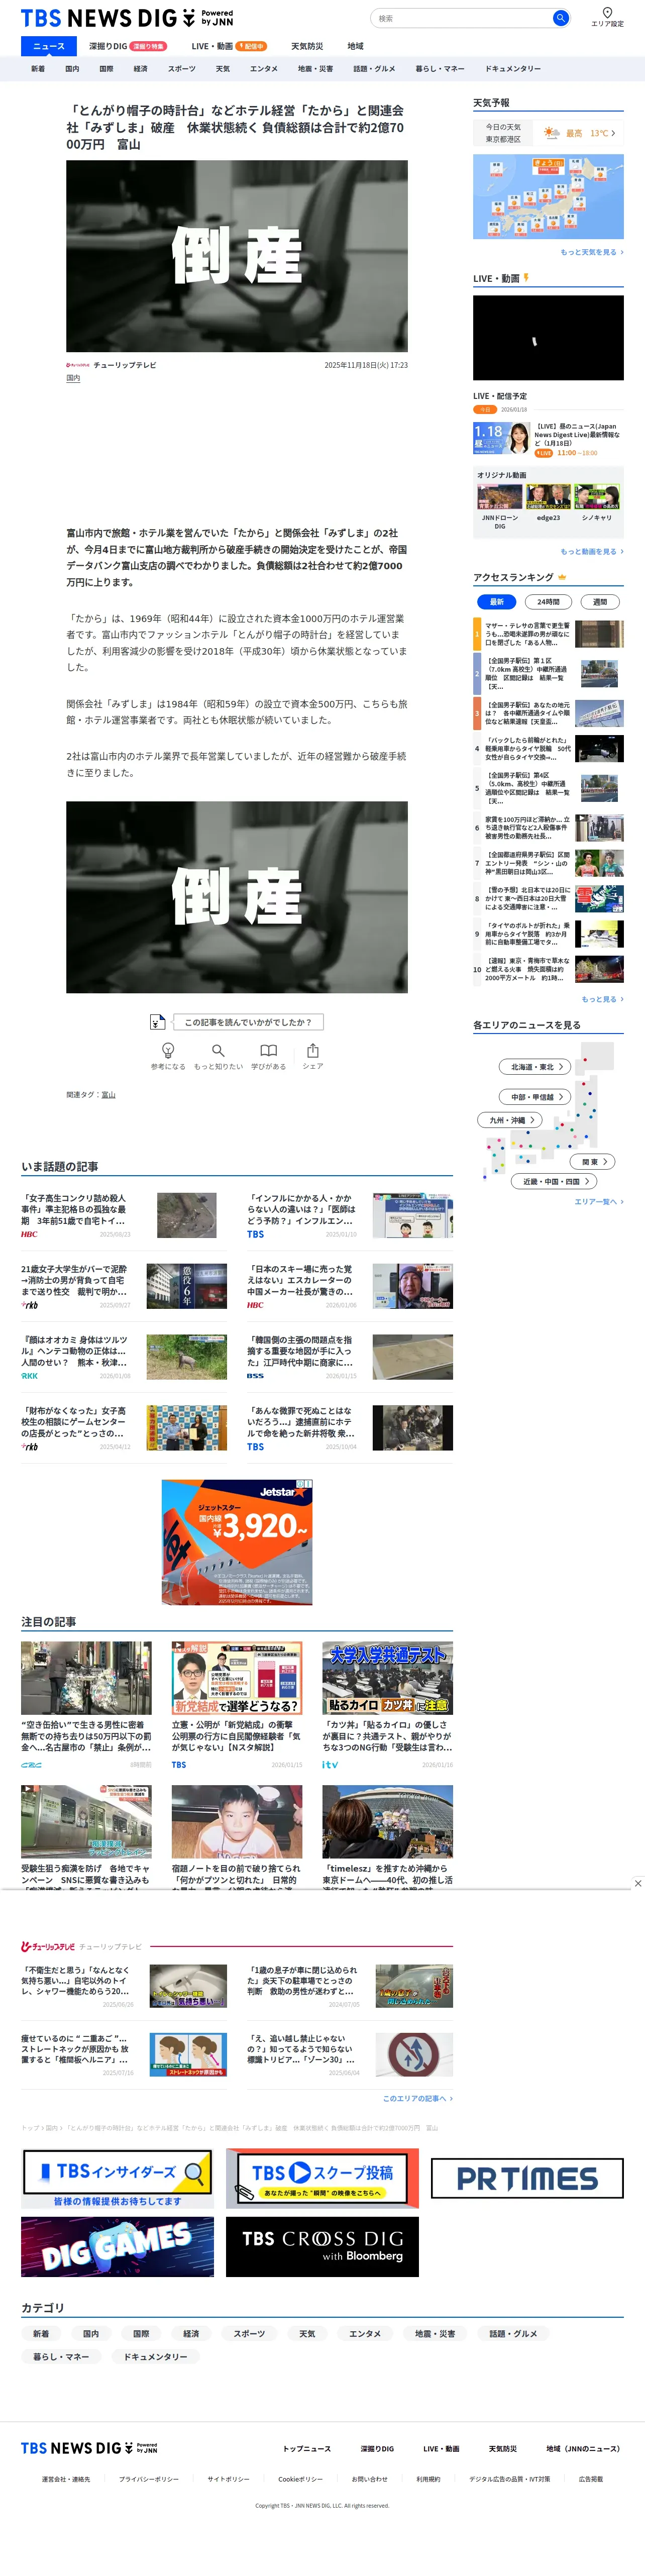Click the もっと知りたい magnifier reaction icon

[x=218, y=1050]
